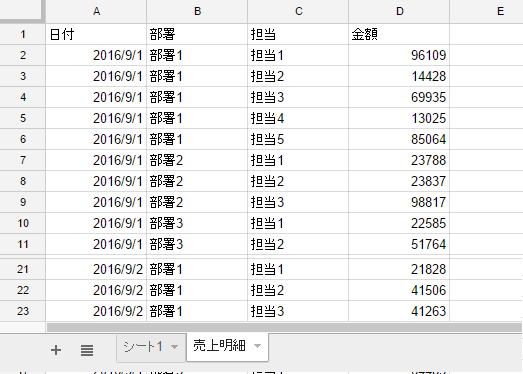Select row 1 header
This screenshot has width=523, height=374.
22,34
